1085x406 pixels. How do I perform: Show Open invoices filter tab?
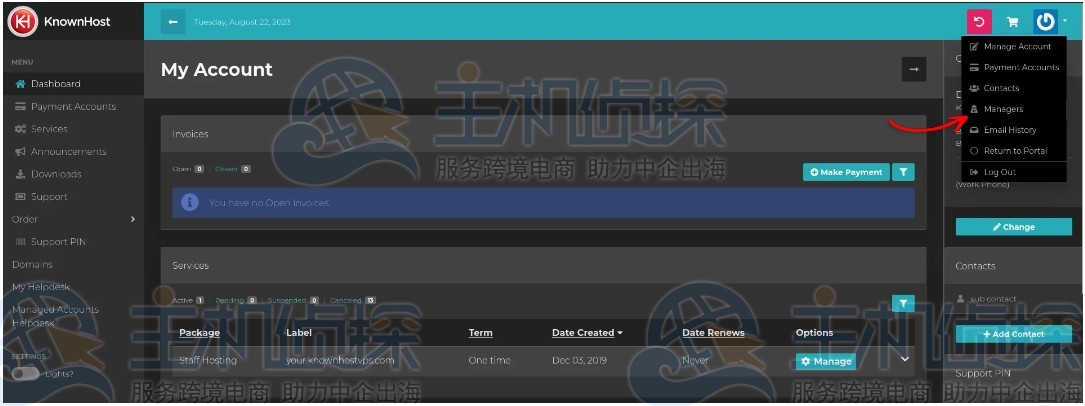188,169
